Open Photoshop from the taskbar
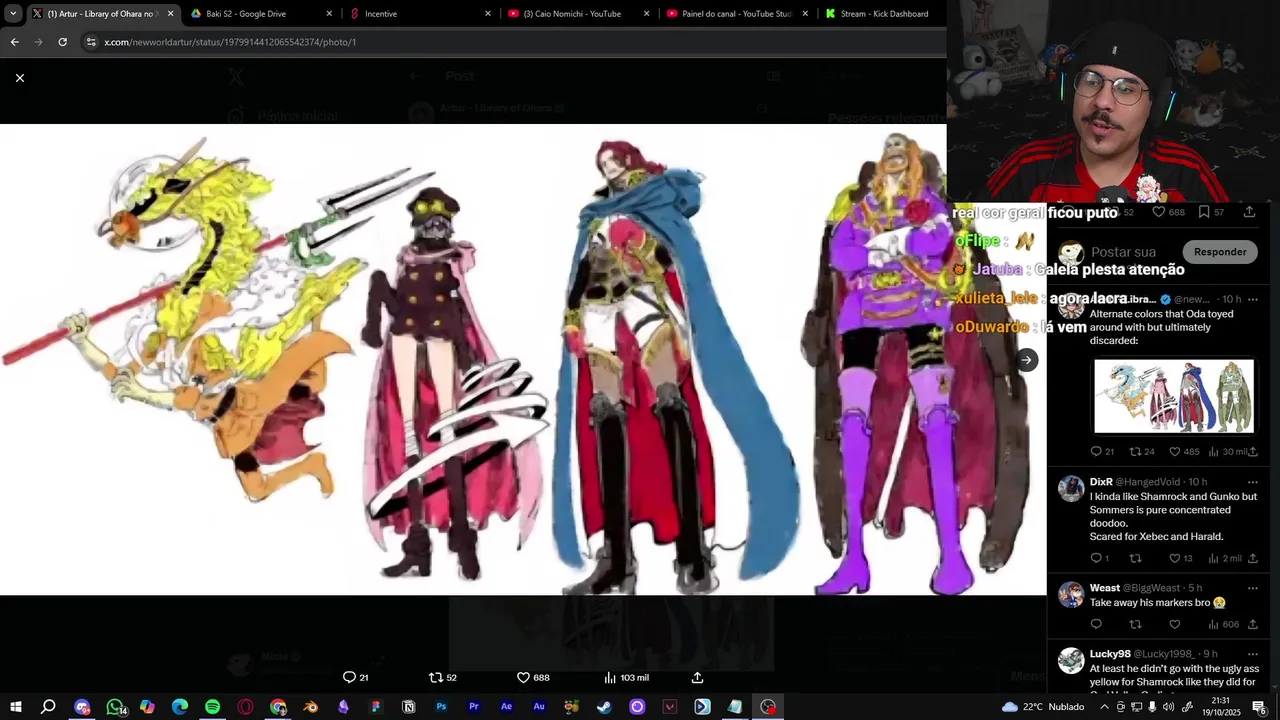Image resolution: width=1280 pixels, height=720 pixels. pos(441,707)
